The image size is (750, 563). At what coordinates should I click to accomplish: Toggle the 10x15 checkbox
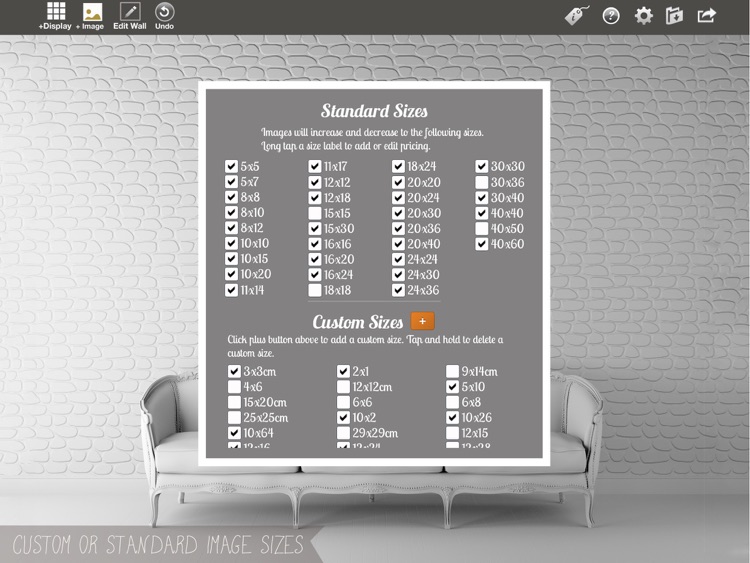tap(232, 259)
